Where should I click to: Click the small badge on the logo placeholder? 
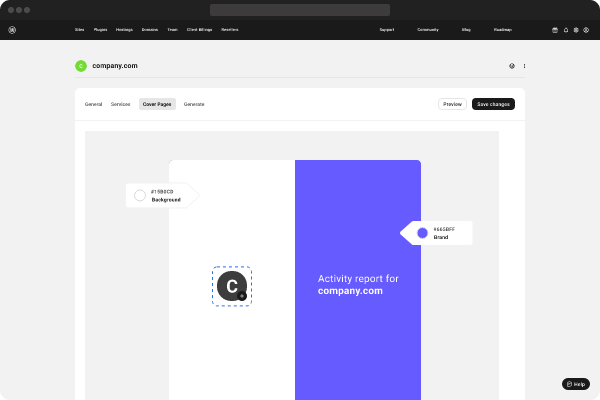[242, 296]
